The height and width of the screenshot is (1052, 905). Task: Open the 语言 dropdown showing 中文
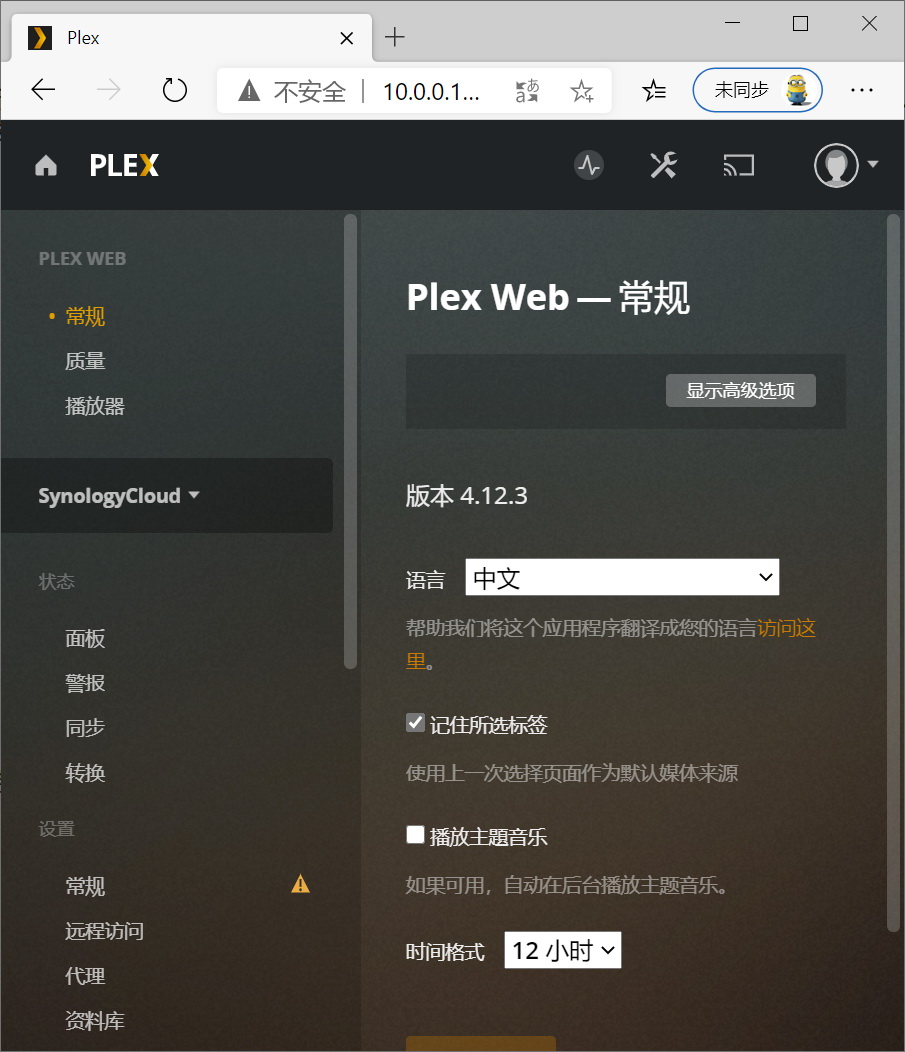[x=622, y=577]
